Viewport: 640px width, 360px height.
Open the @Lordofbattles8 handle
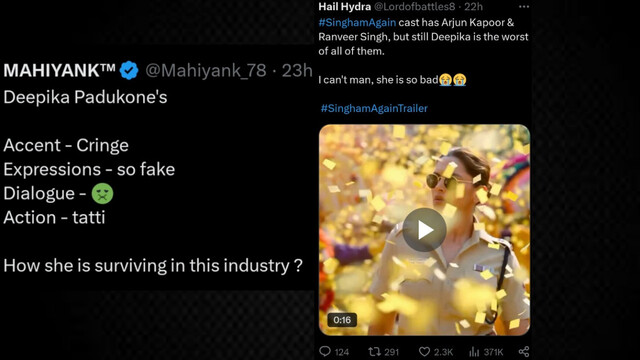(414, 7)
